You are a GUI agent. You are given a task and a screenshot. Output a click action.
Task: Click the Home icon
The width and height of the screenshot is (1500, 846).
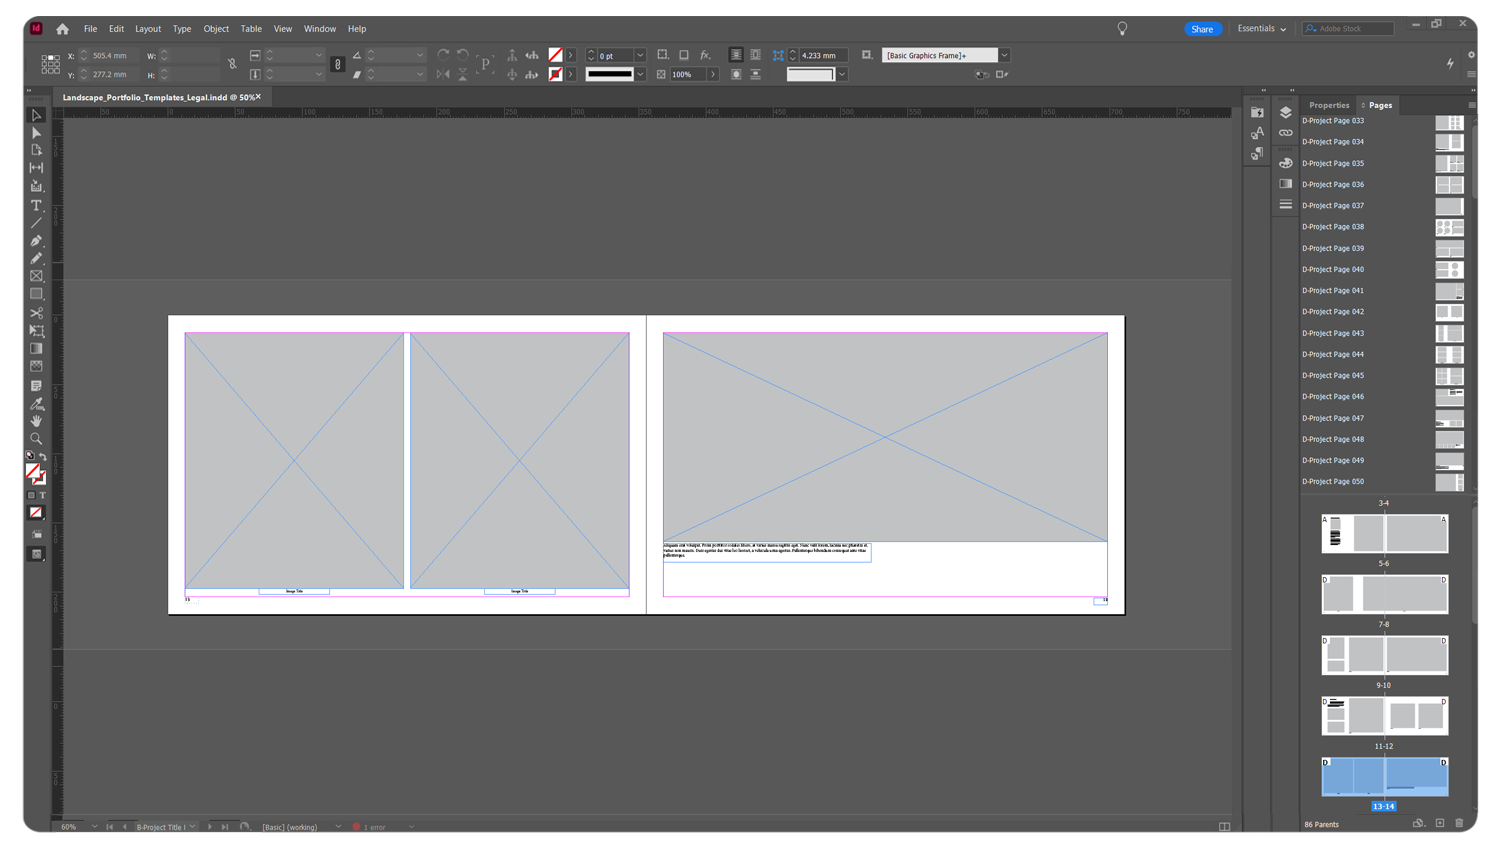(63, 29)
